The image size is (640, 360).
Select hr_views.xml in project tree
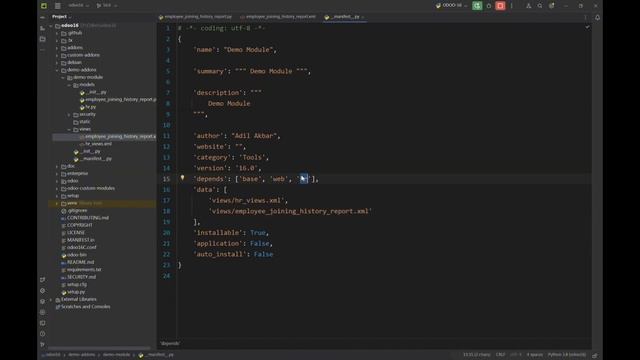(96, 144)
